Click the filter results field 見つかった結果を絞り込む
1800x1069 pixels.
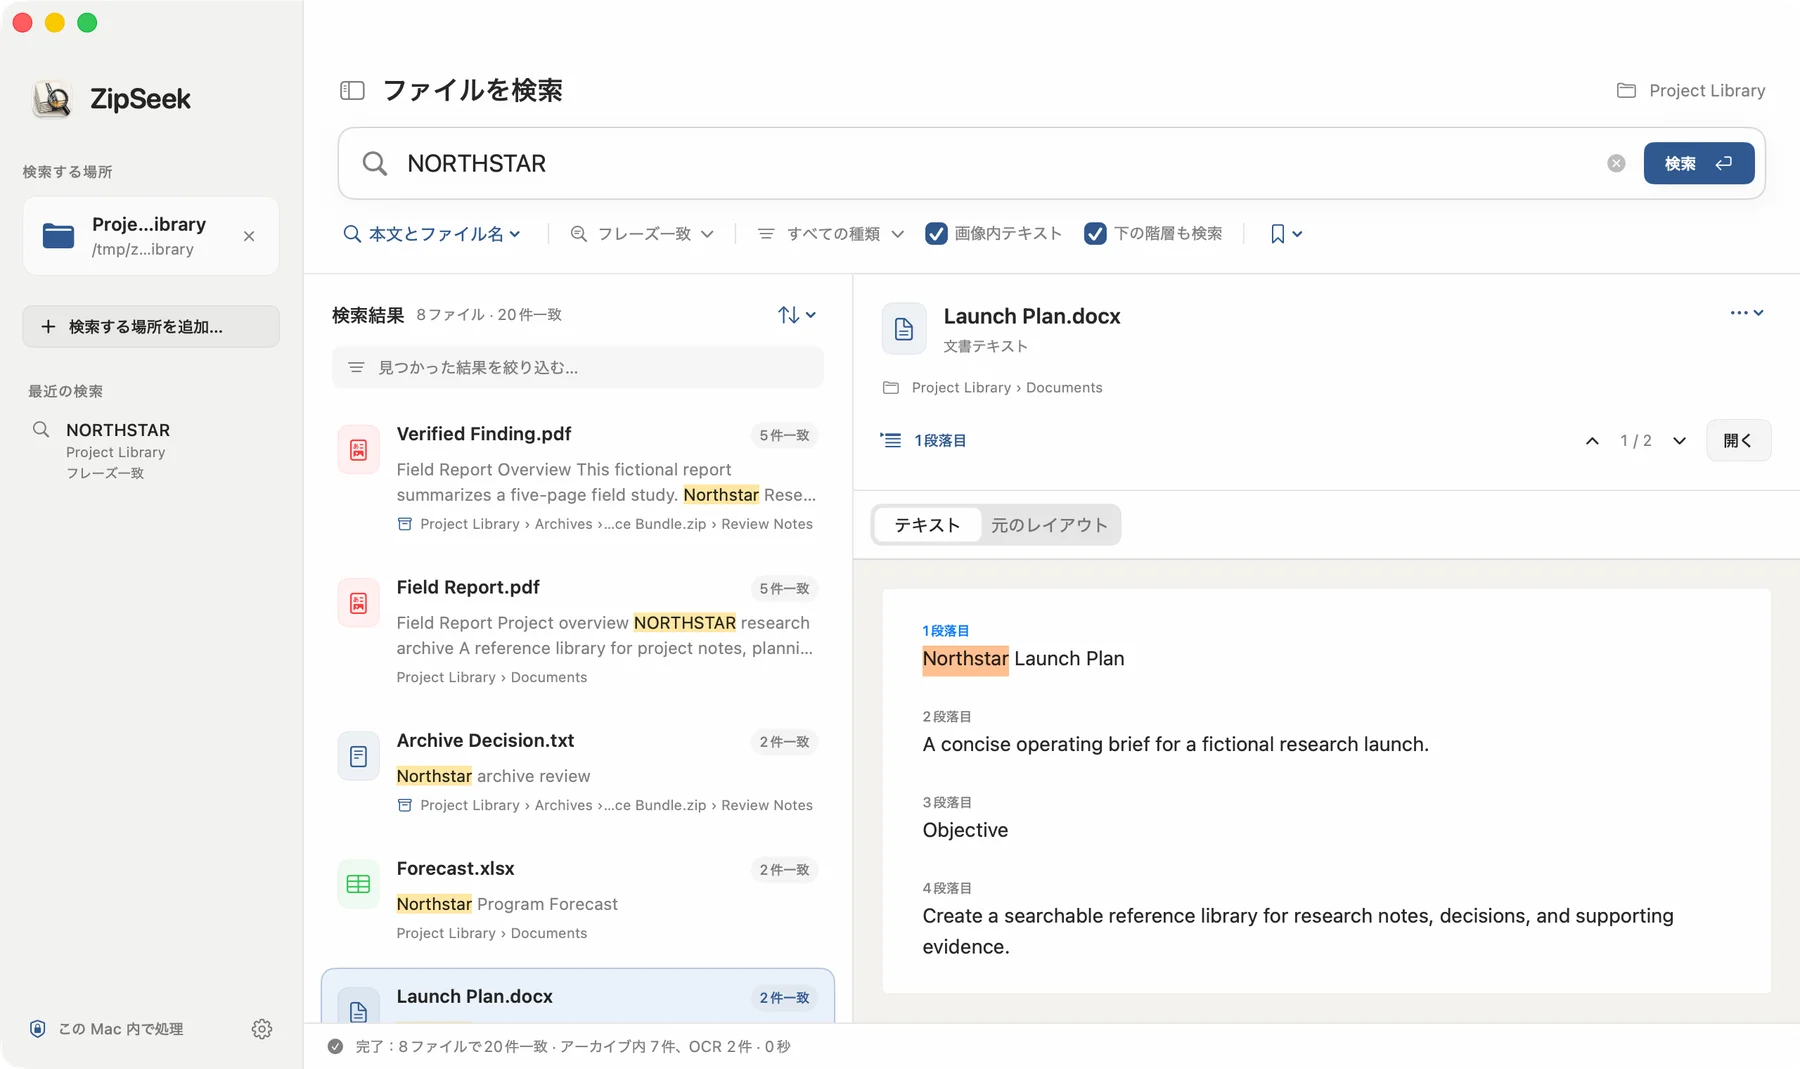(578, 368)
